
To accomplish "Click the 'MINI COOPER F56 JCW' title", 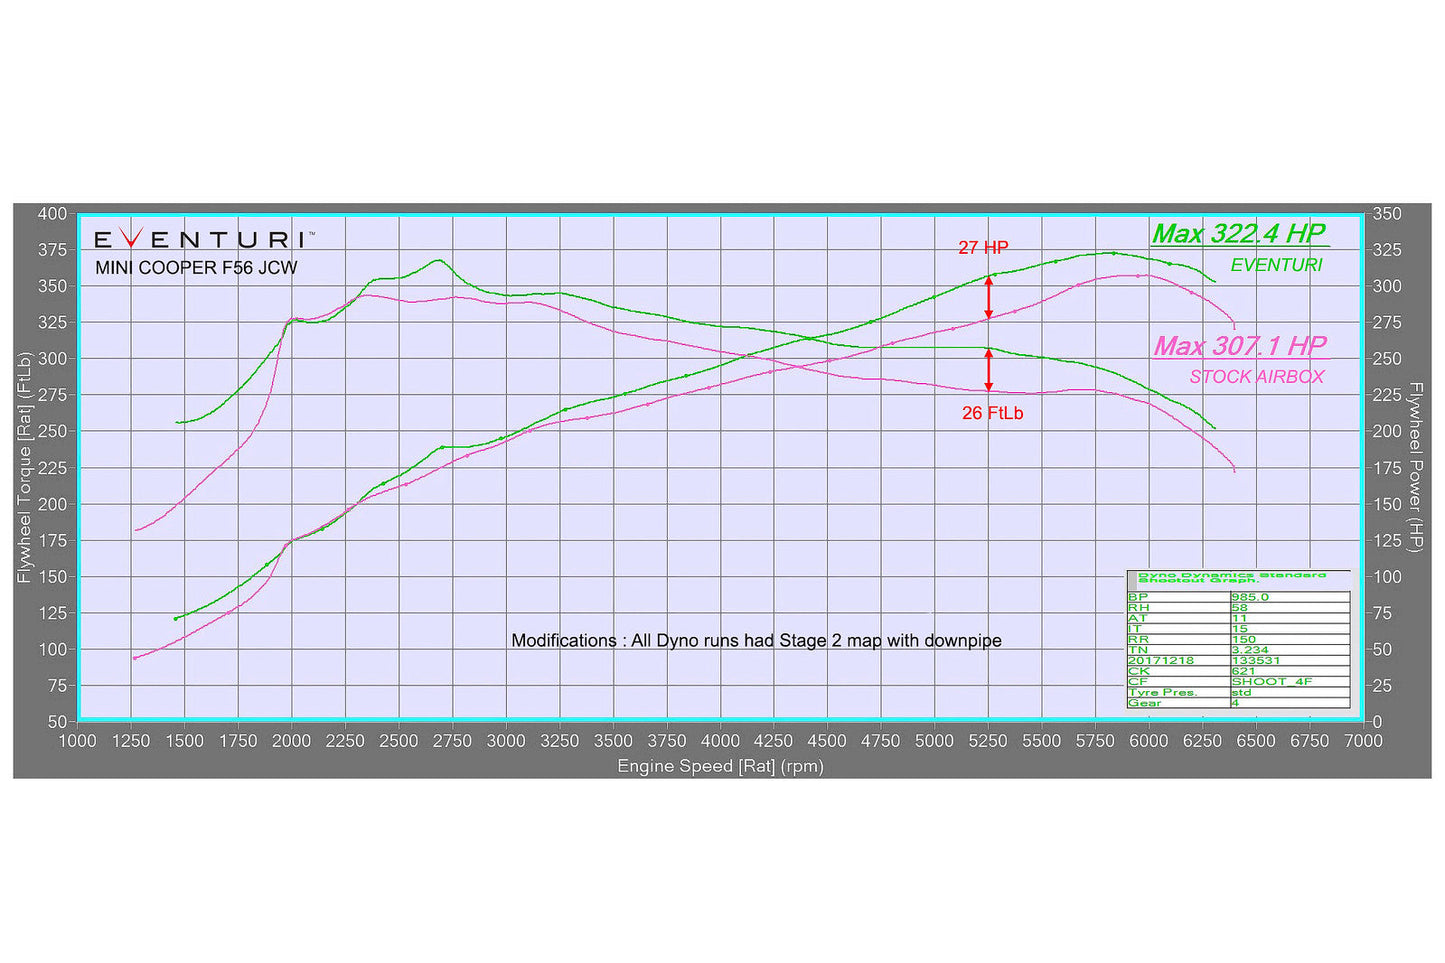I will (x=196, y=268).
